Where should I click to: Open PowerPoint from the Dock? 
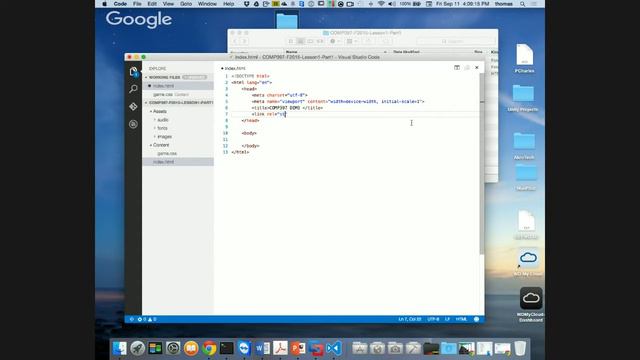[x=298, y=348]
